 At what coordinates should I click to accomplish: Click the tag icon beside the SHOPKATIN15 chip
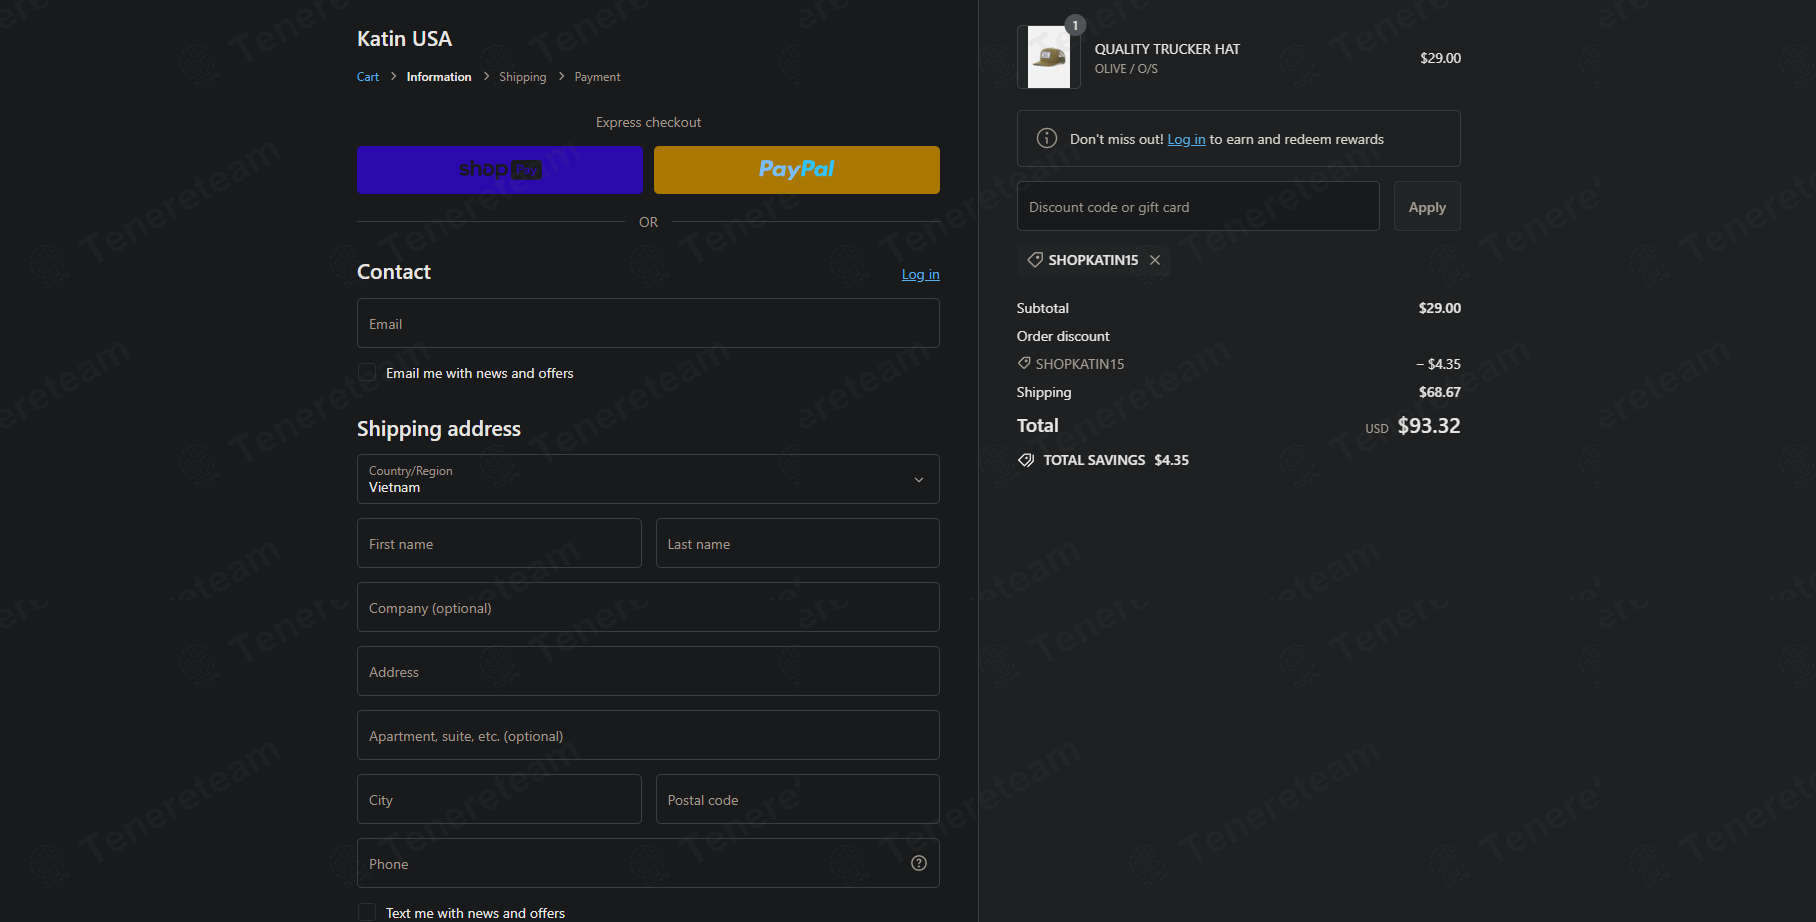coord(1035,260)
